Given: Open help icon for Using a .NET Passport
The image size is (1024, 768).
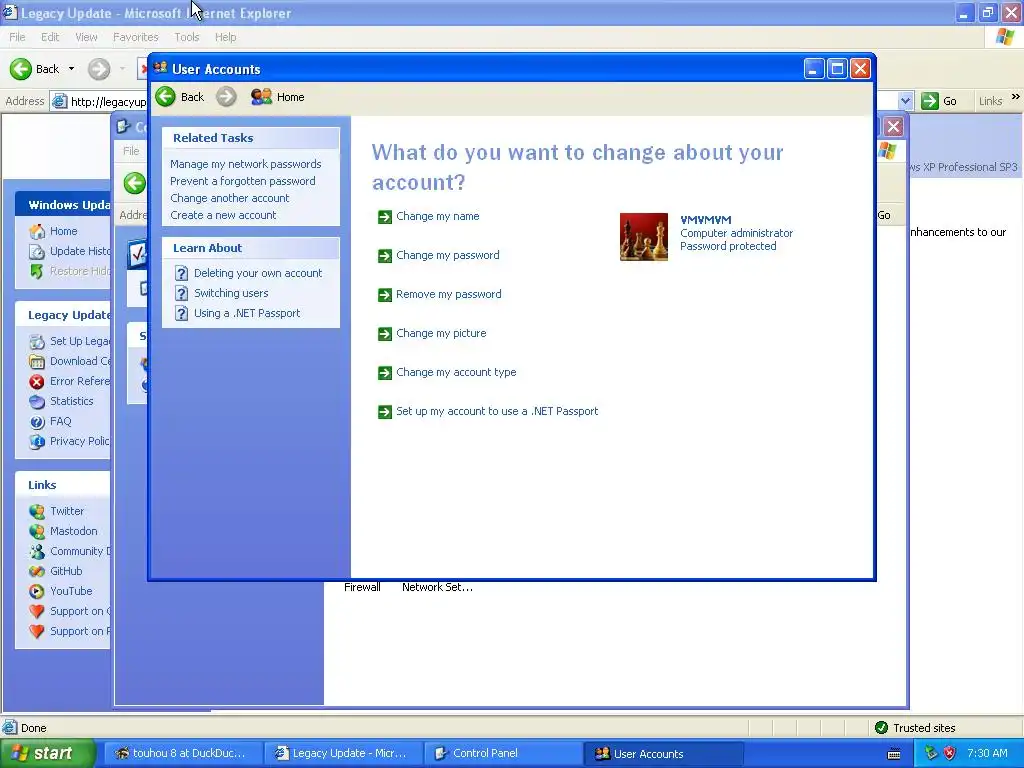Looking at the screenshot, I should tap(182, 313).
